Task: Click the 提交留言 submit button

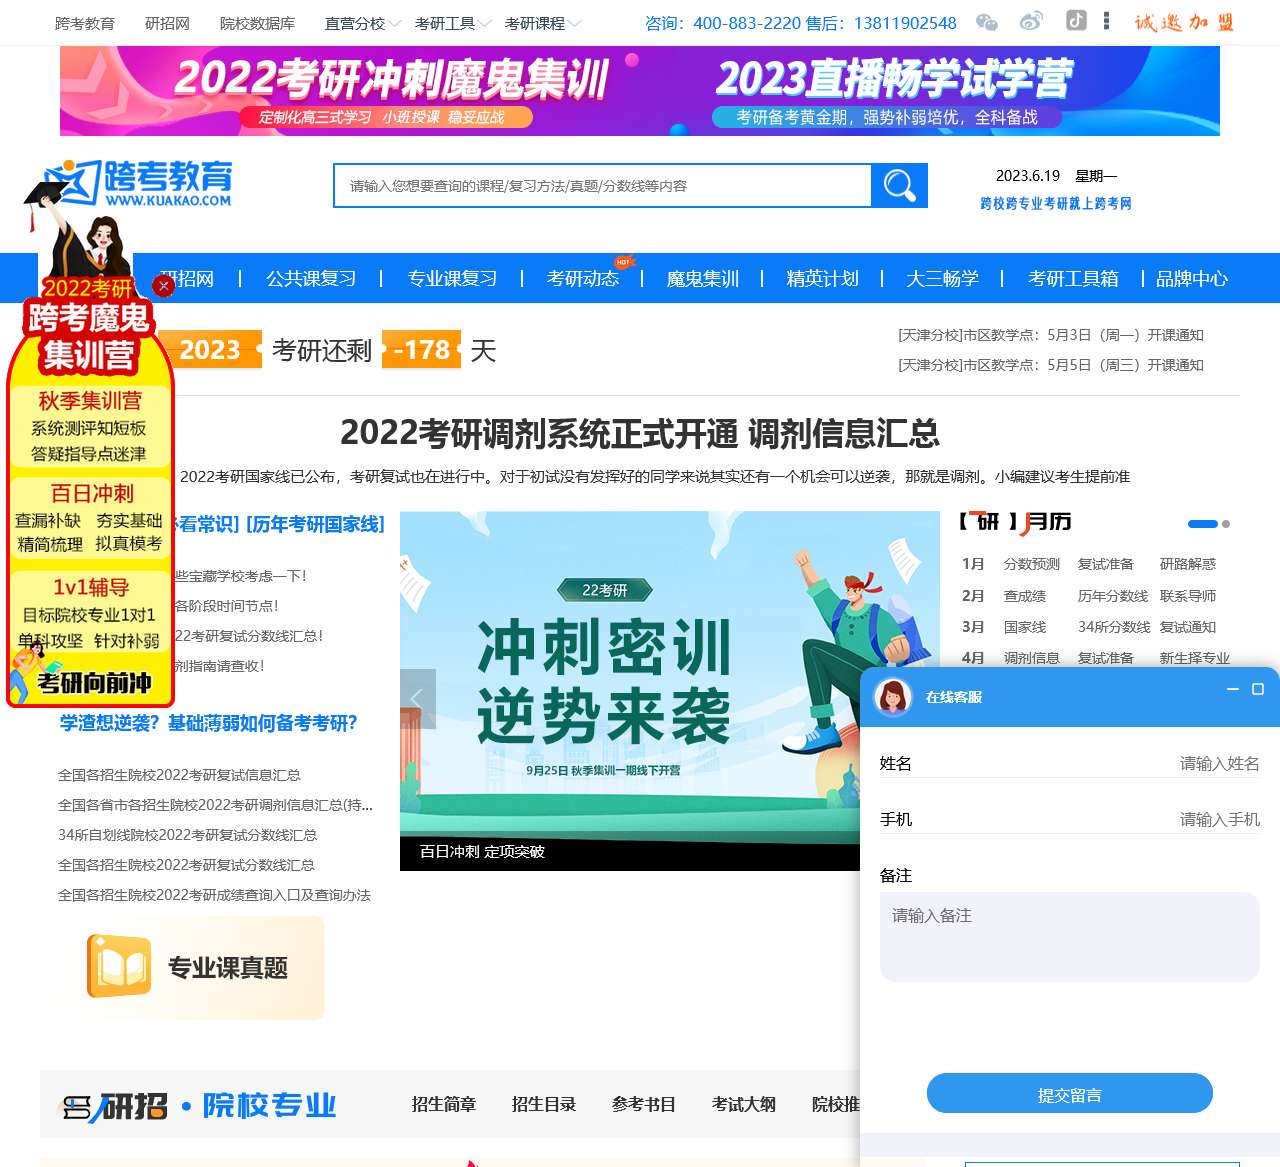Action: tap(1069, 1094)
